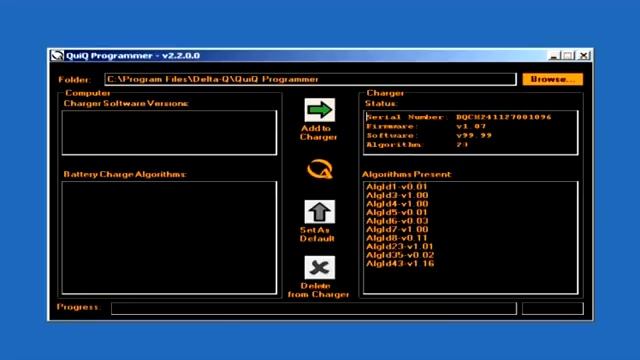Click the Browse... button
The width and height of the screenshot is (640, 360).
553,79
